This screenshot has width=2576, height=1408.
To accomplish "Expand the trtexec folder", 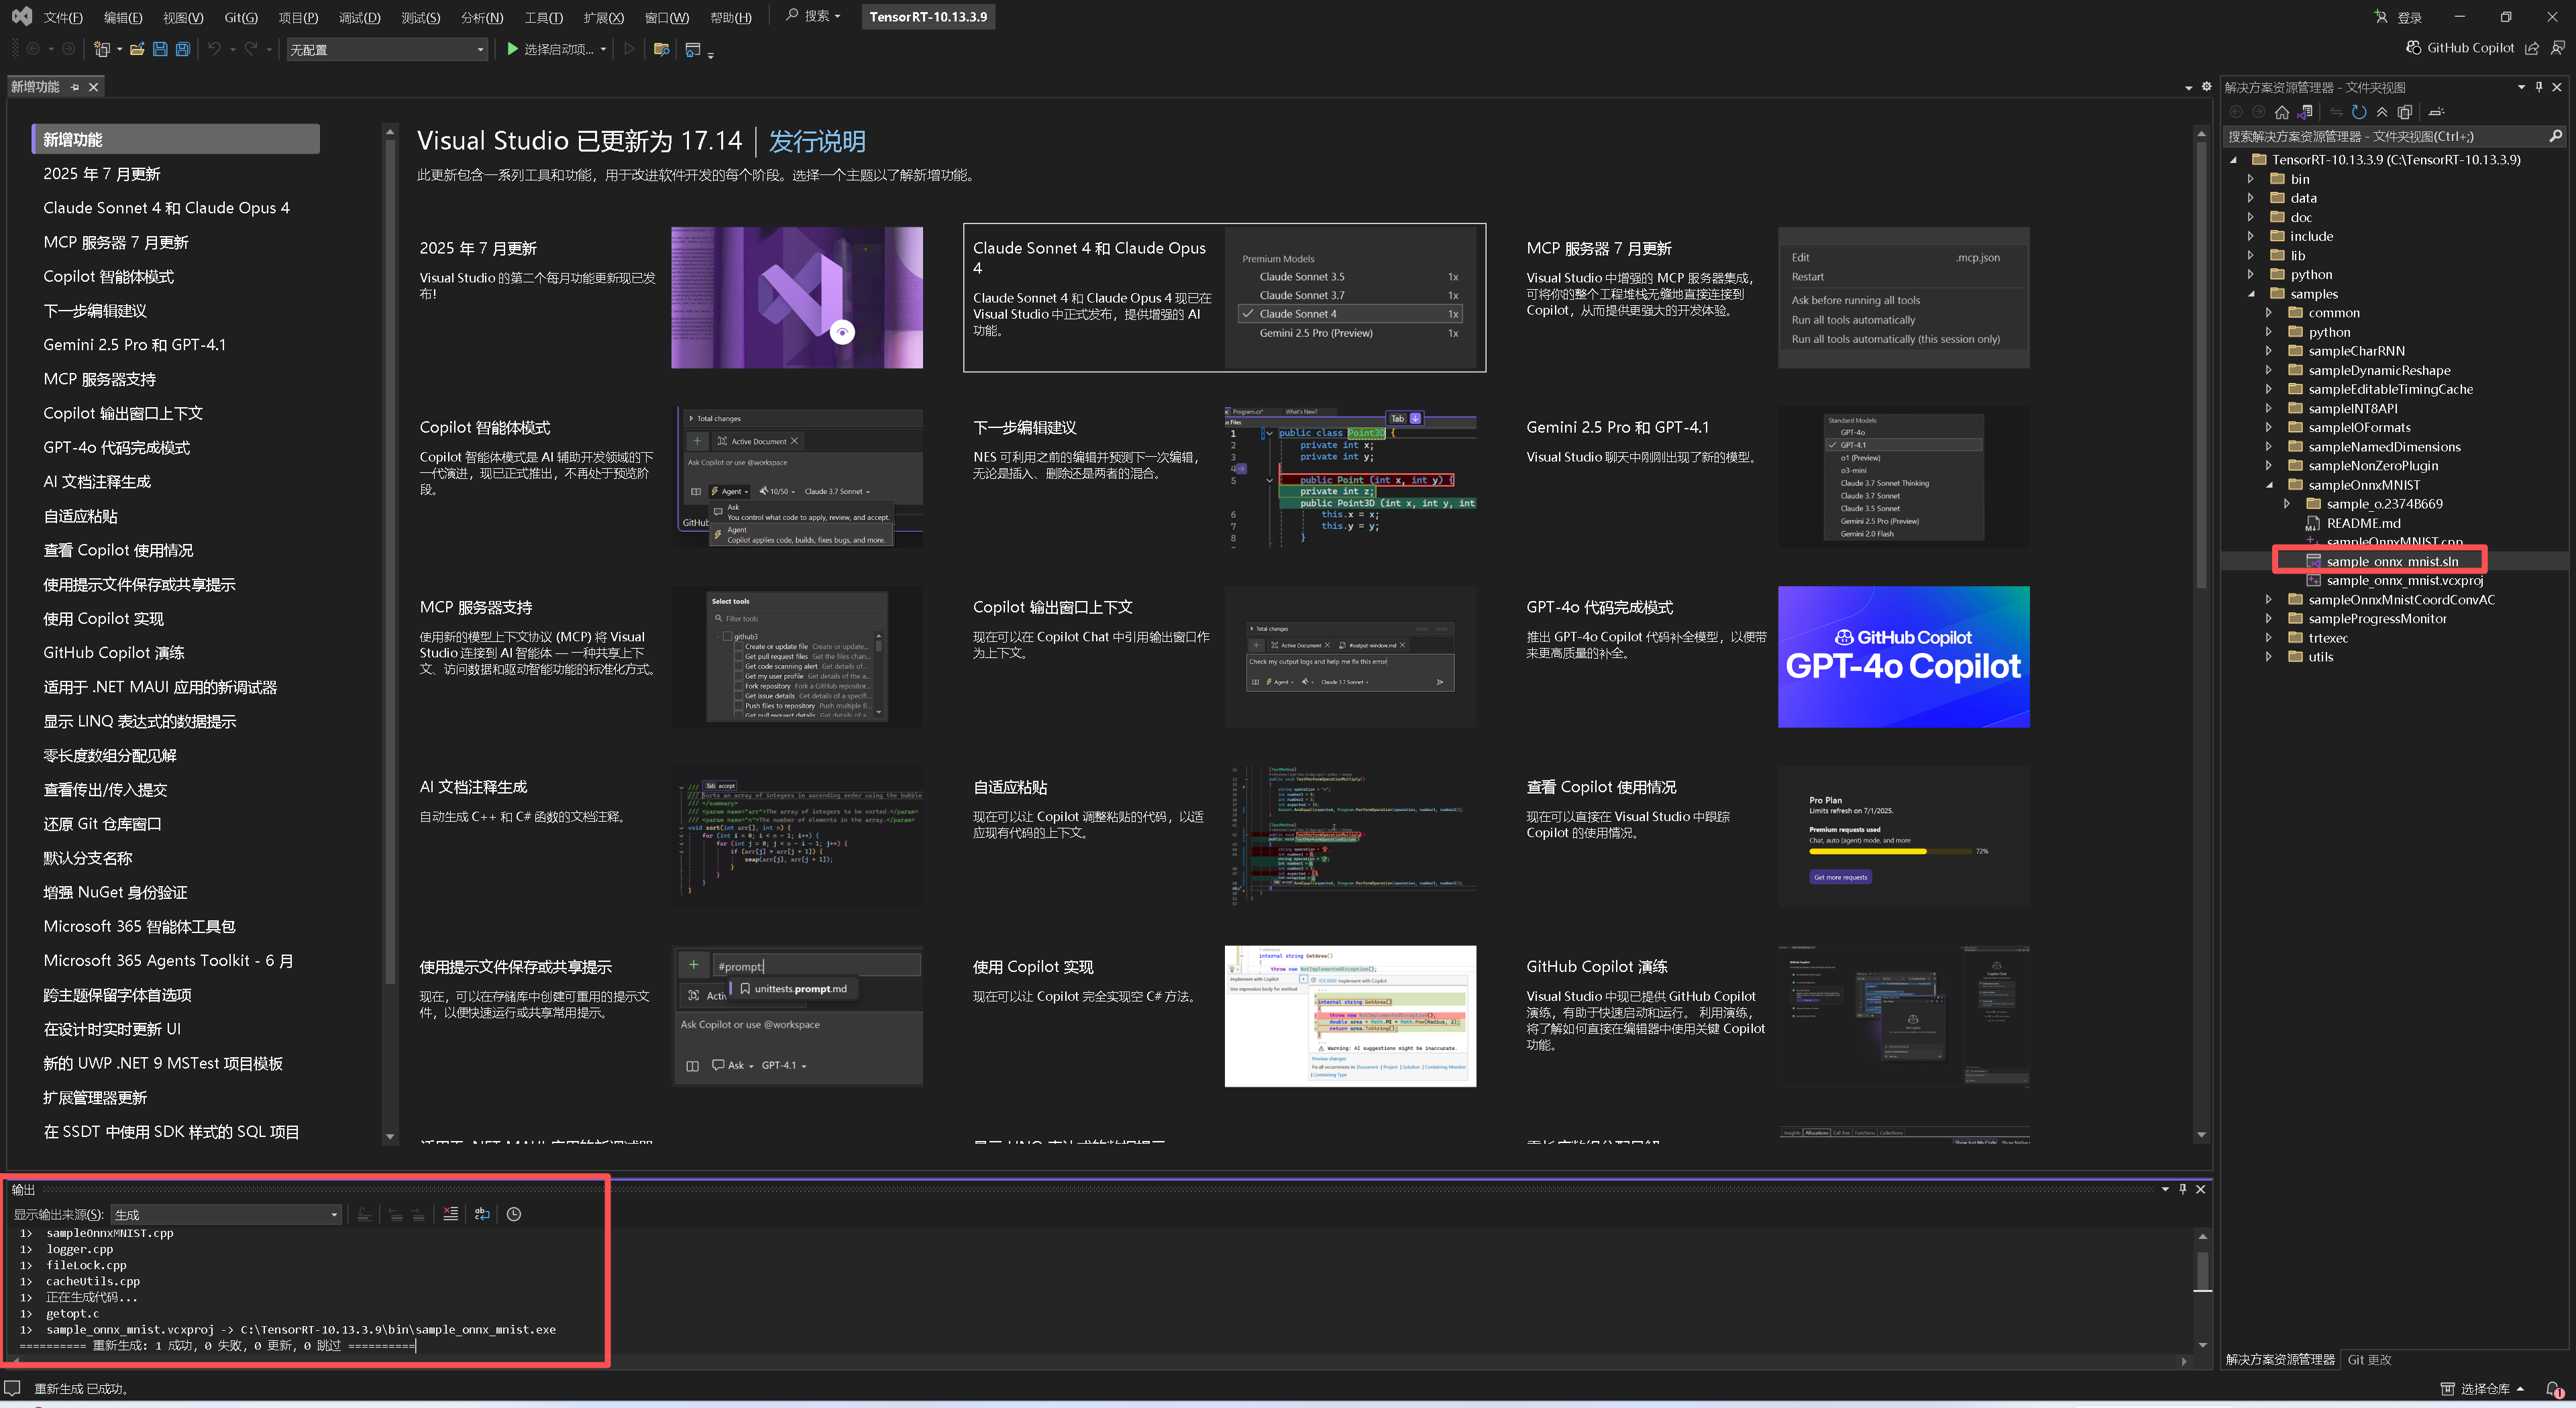I will (x=2270, y=638).
